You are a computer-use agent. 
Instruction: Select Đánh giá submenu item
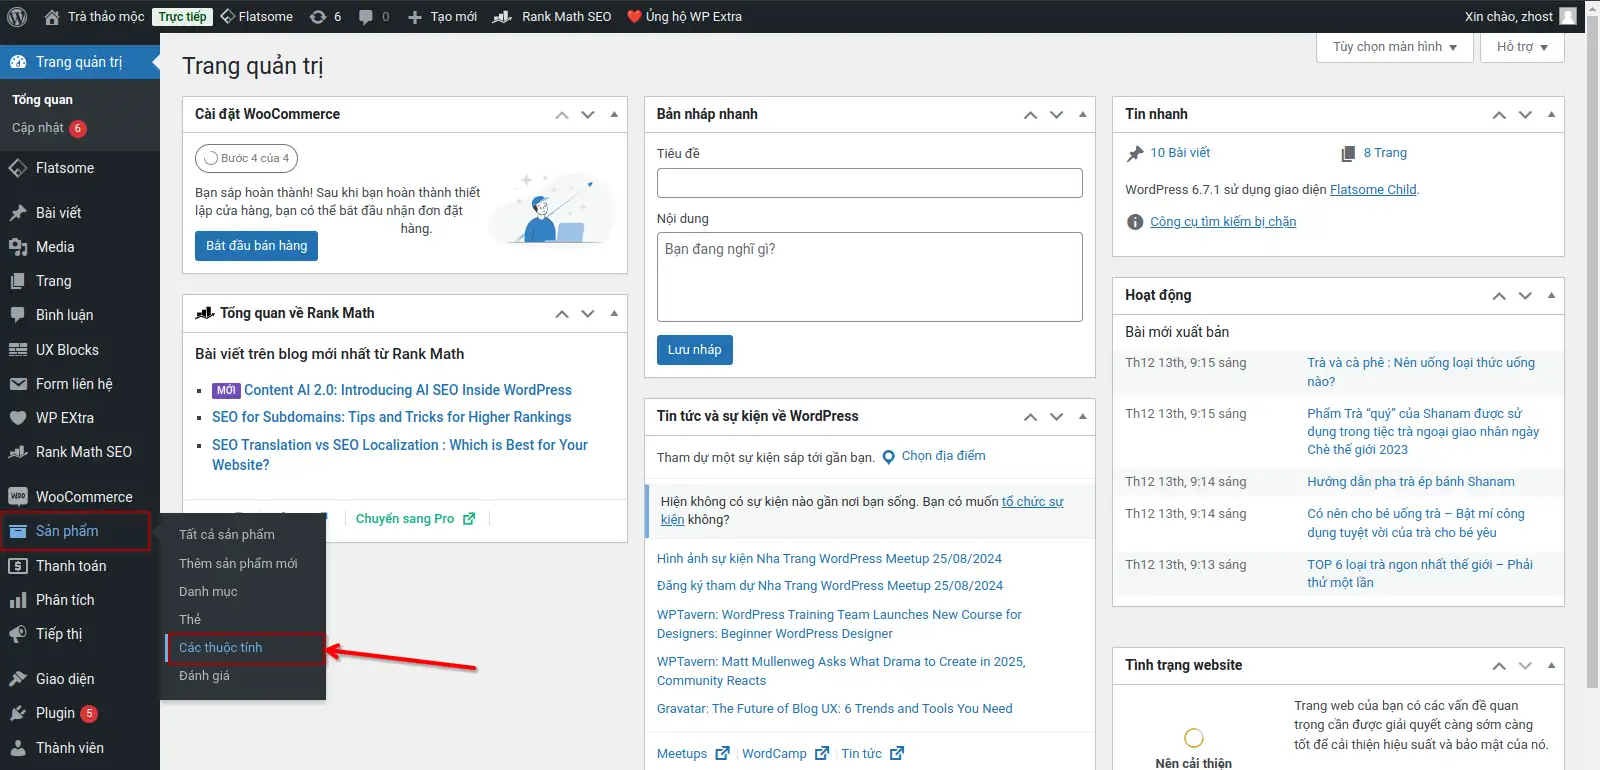(x=204, y=676)
